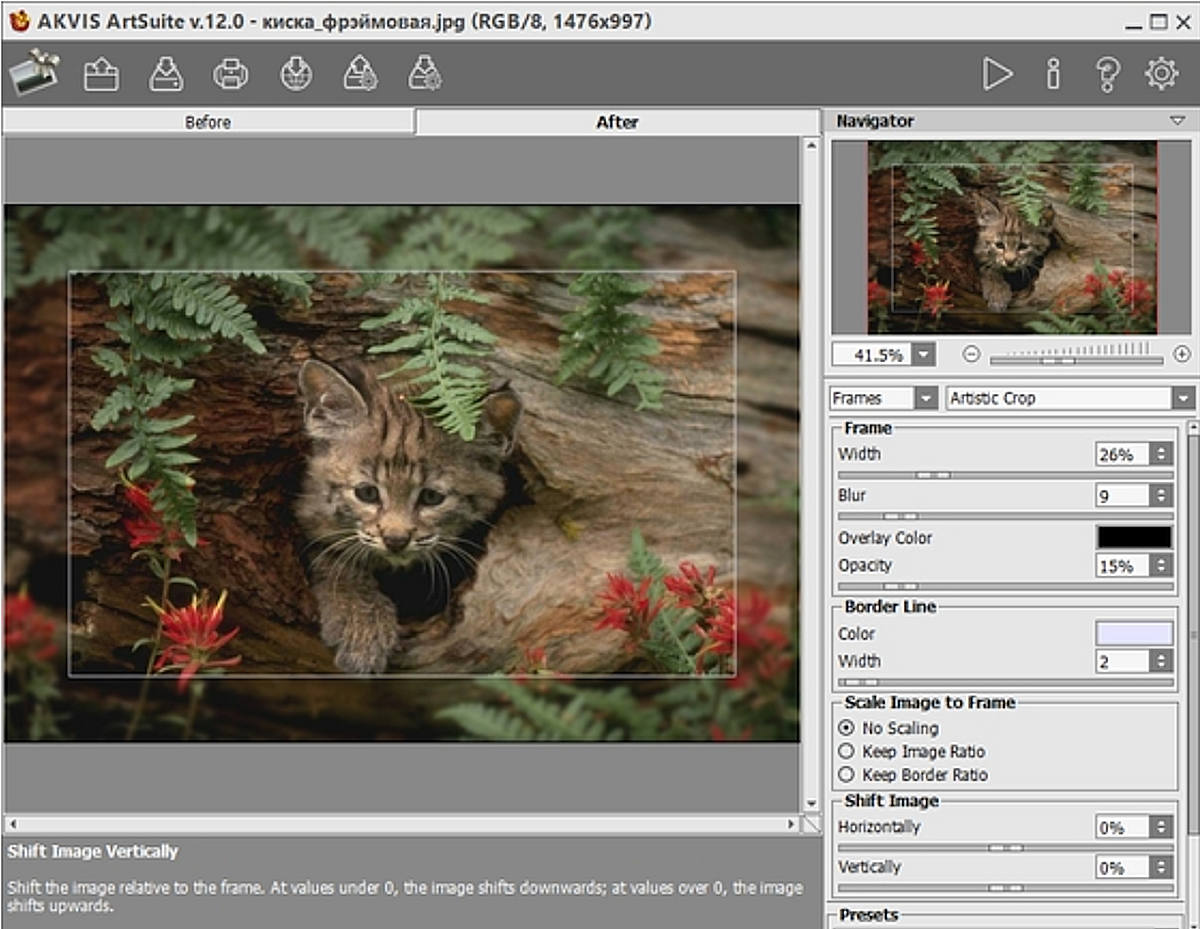Screen dimensions: 1200x929
Task: Print the image using printer icon
Action: point(230,74)
